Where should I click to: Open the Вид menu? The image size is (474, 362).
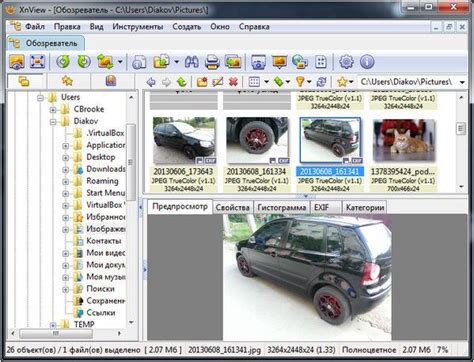tap(96, 27)
